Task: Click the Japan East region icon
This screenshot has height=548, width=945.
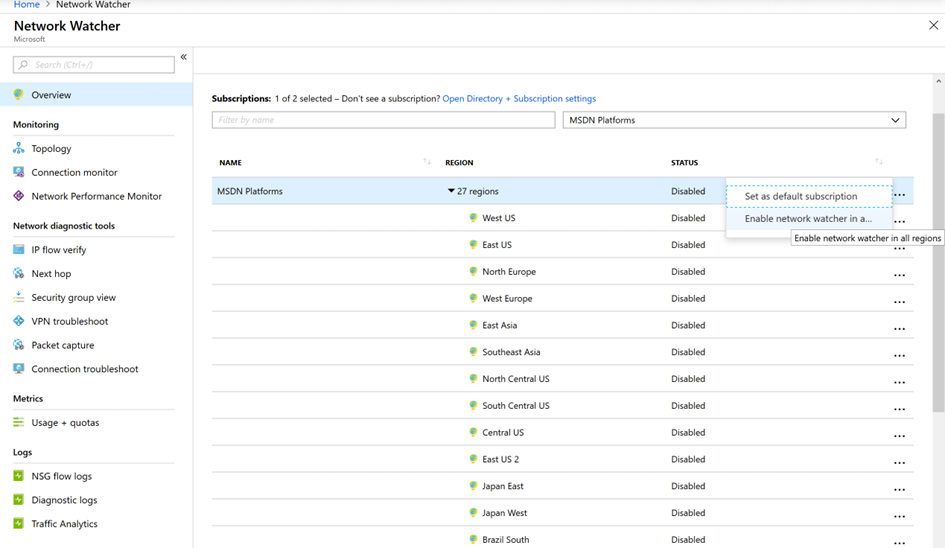Action: (x=473, y=486)
